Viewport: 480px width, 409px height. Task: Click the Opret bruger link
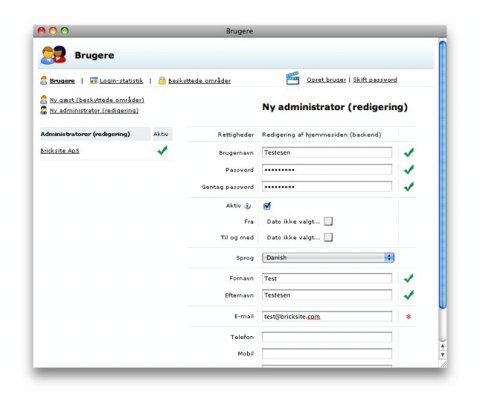pos(326,80)
